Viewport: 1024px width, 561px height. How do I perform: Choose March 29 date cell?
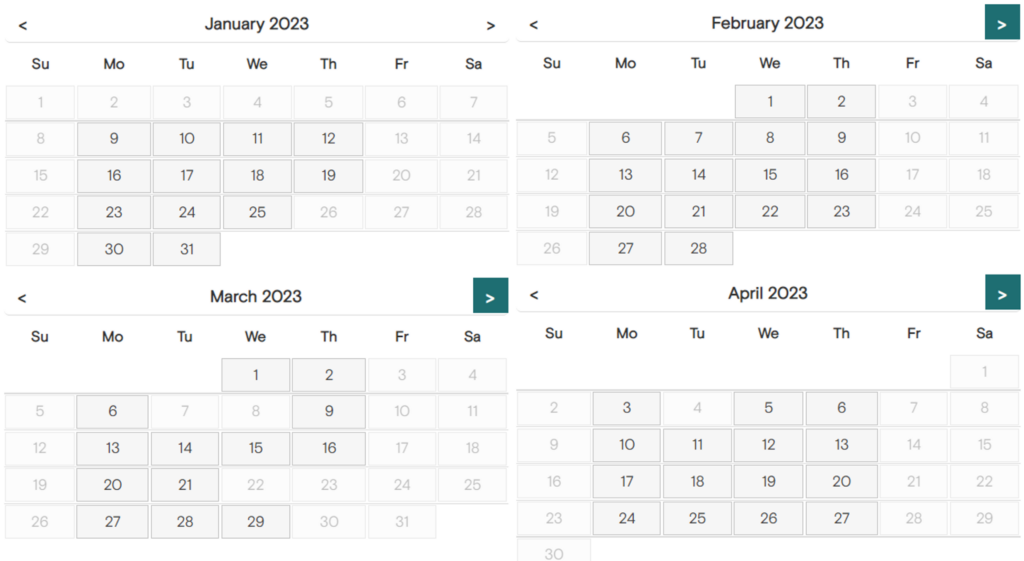click(256, 521)
